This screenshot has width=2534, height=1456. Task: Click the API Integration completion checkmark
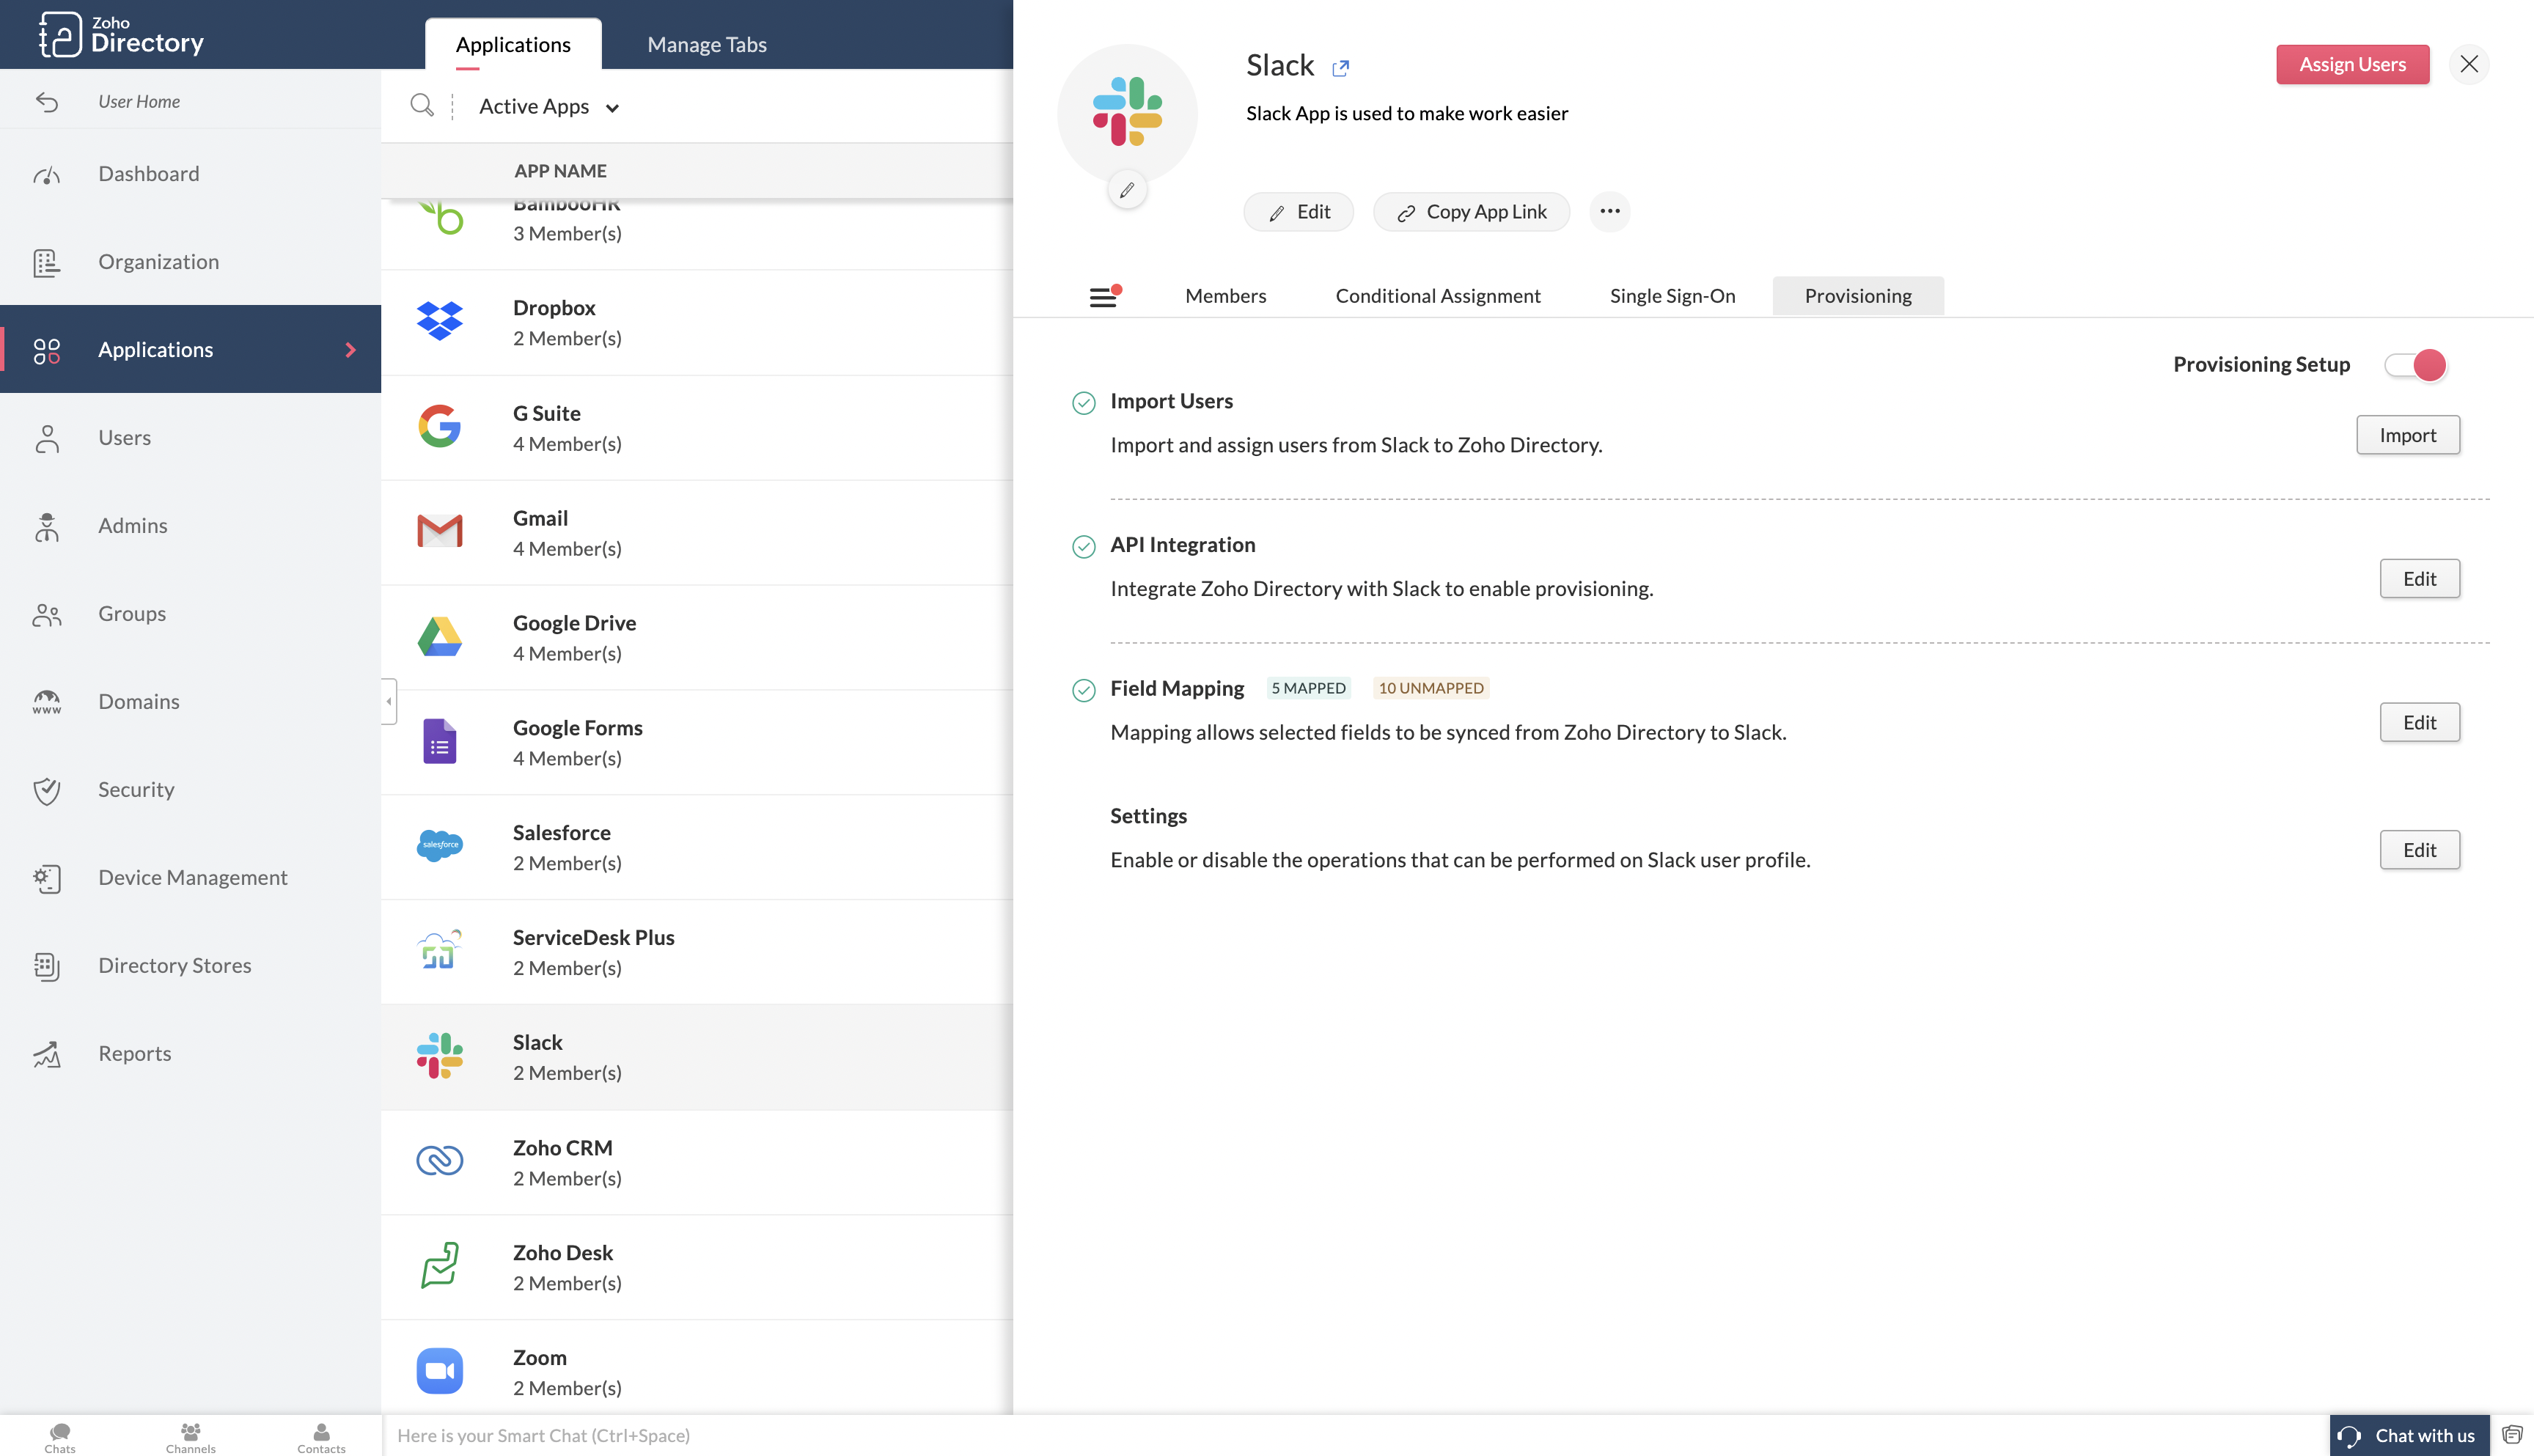pyautogui.click(x=1085, y=547)
